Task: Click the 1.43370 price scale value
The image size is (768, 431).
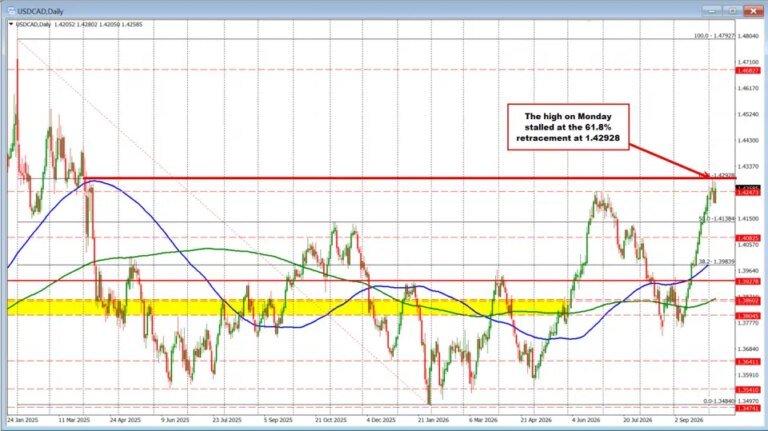Action: 748,167
